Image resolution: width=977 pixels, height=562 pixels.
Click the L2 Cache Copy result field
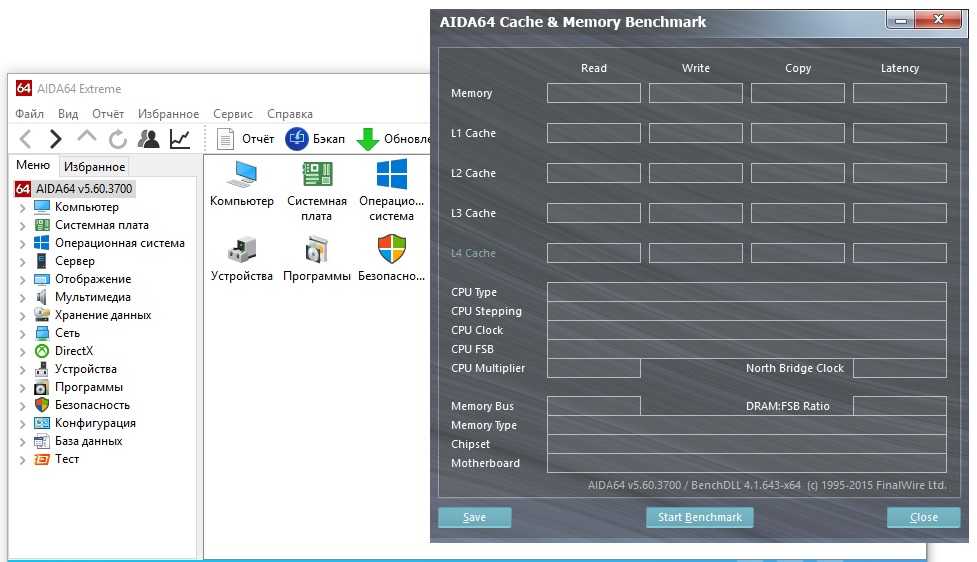tap(798, 173)
